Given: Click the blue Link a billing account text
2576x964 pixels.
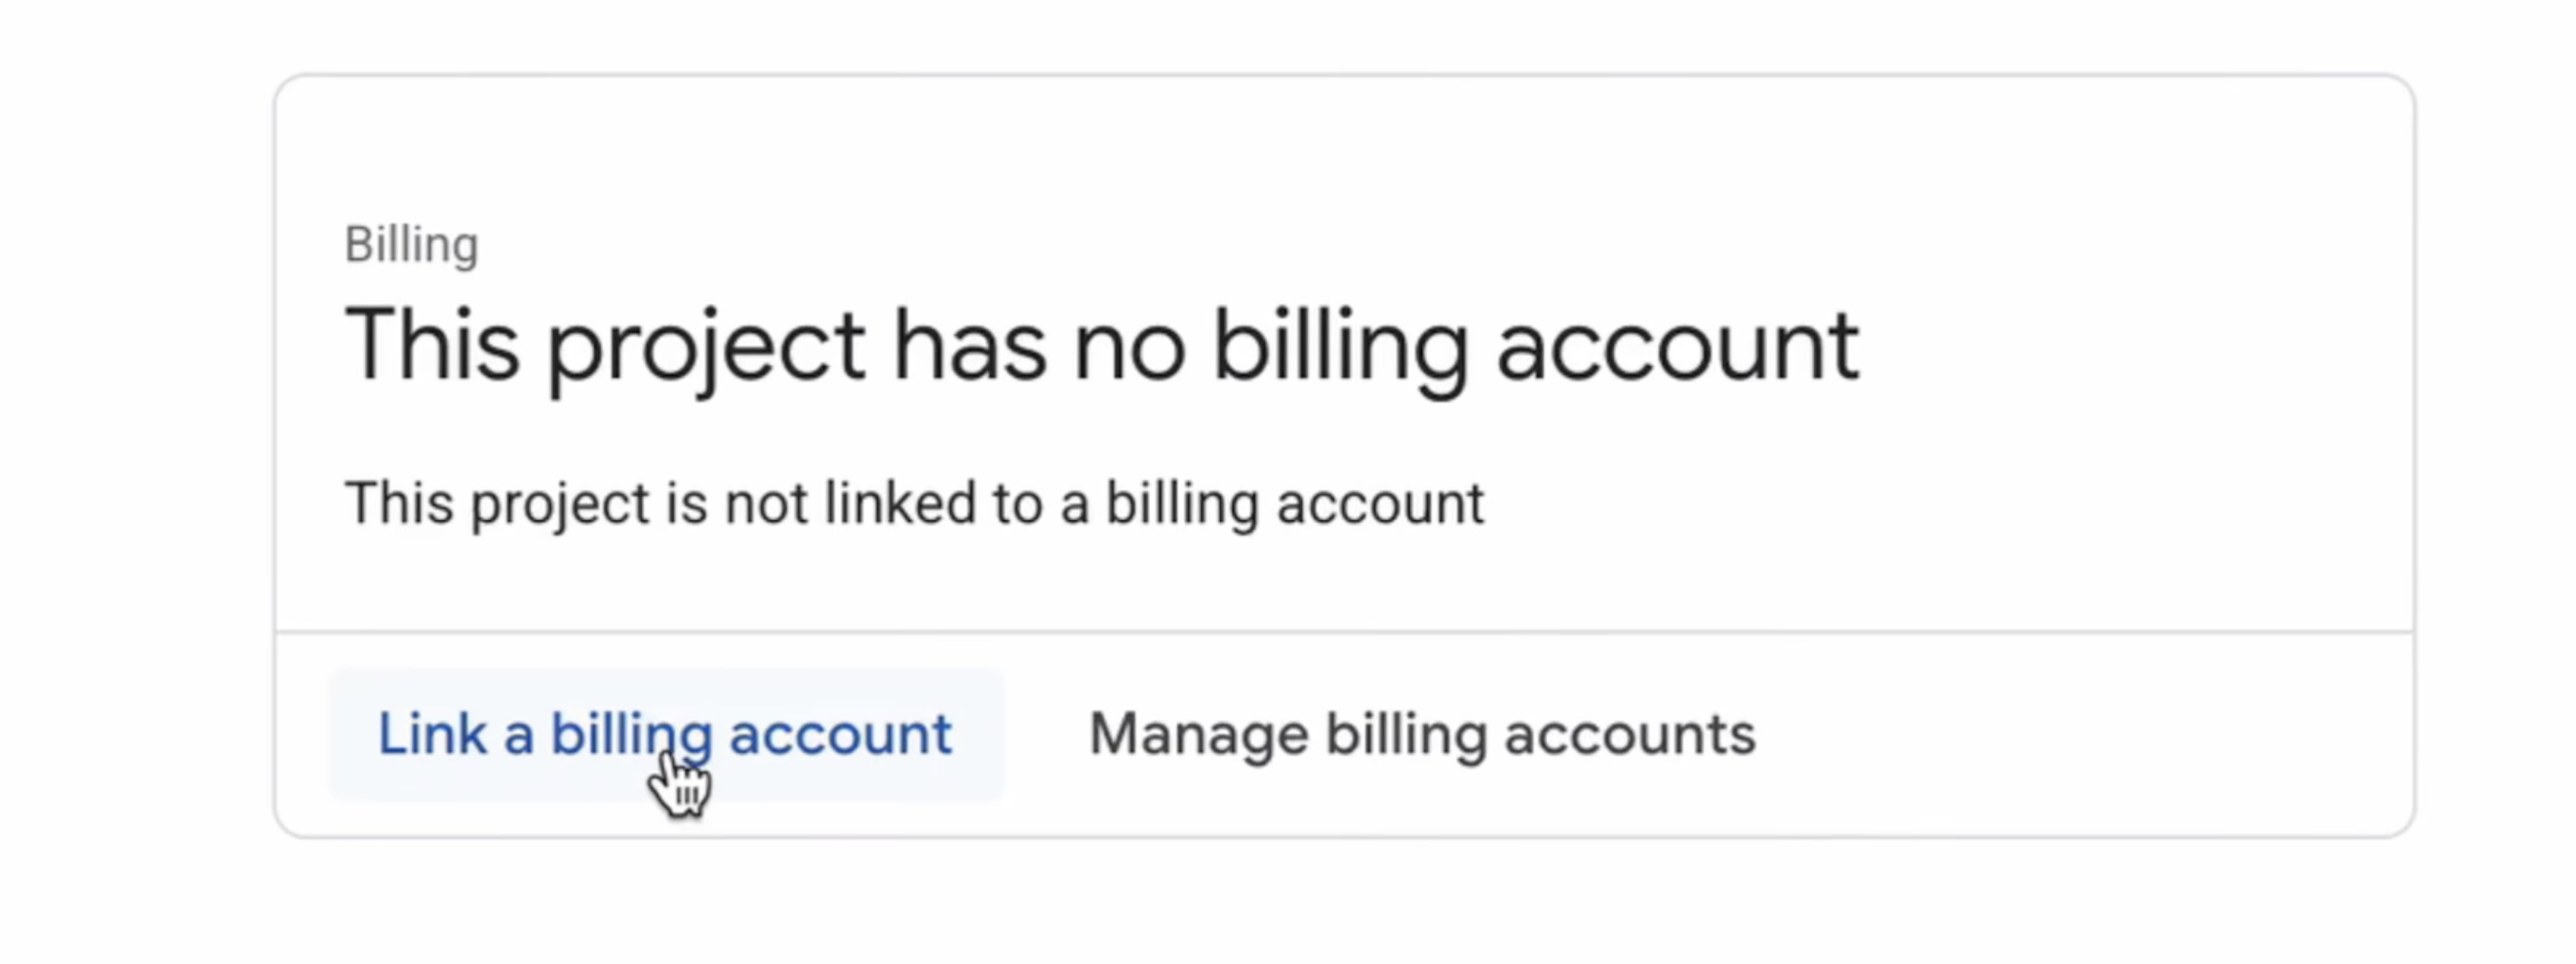Looking at the screenshot, I should click(664, 733).
